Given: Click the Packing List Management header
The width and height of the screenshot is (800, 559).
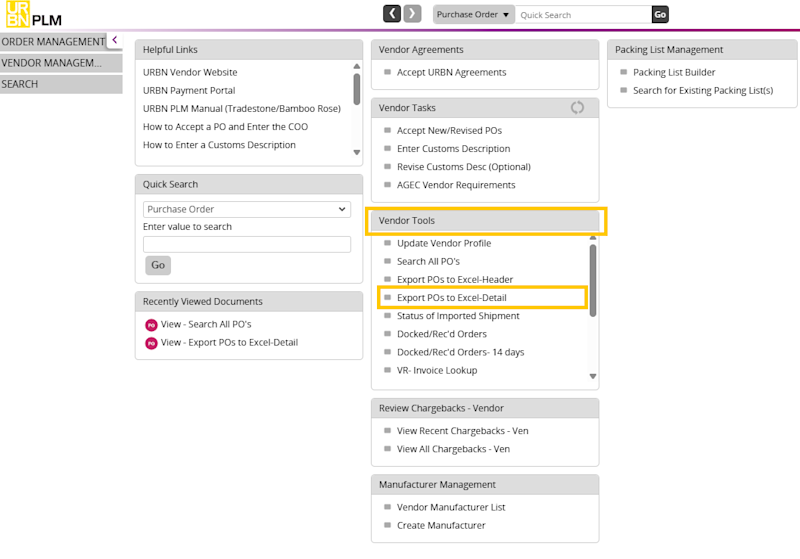Looking at the screenshot, I should click(702, 49).
